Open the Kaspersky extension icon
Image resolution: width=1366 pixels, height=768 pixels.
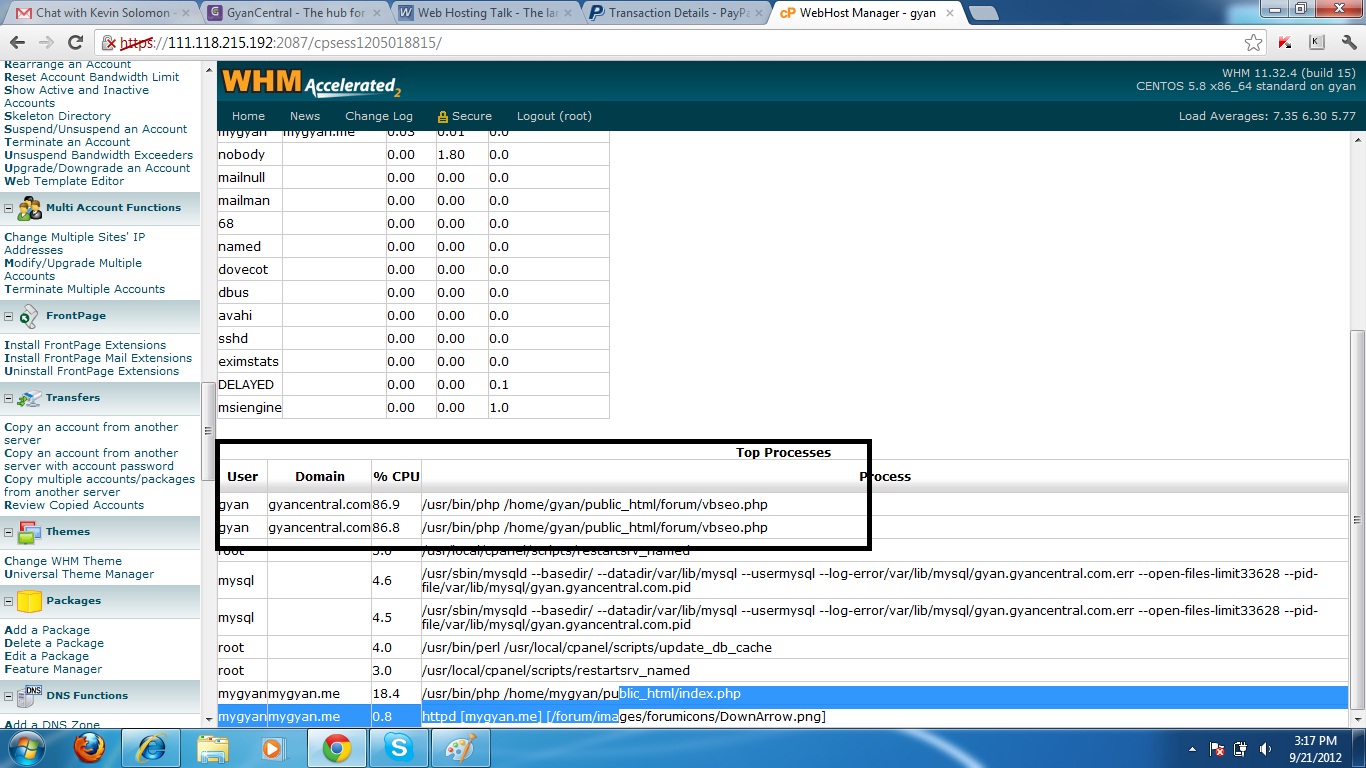(x=1285, y=43)
